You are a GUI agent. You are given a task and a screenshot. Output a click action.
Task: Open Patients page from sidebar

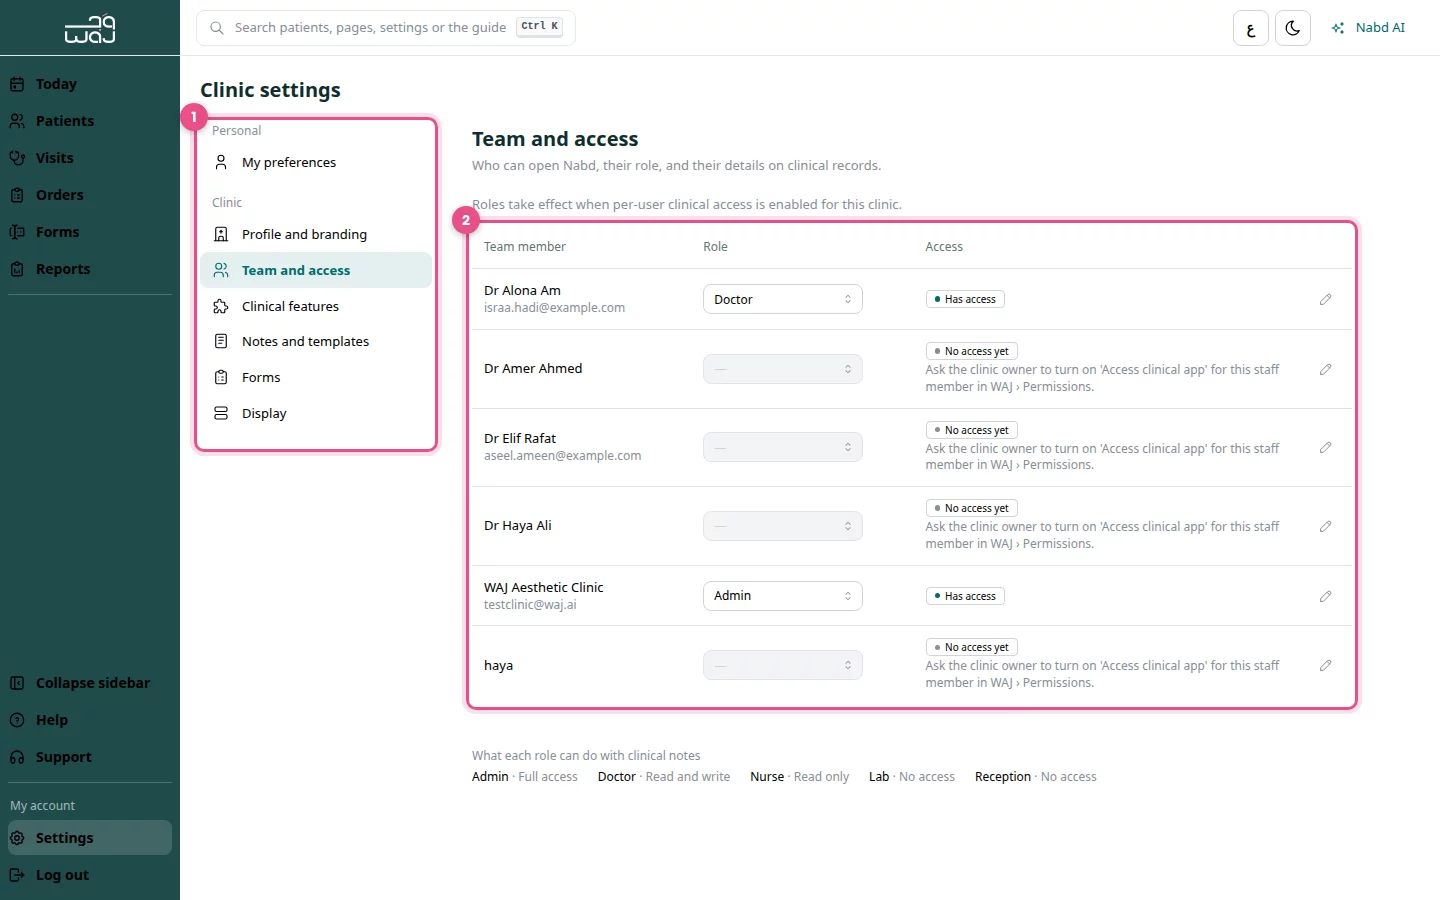click(x=90, y=121)
